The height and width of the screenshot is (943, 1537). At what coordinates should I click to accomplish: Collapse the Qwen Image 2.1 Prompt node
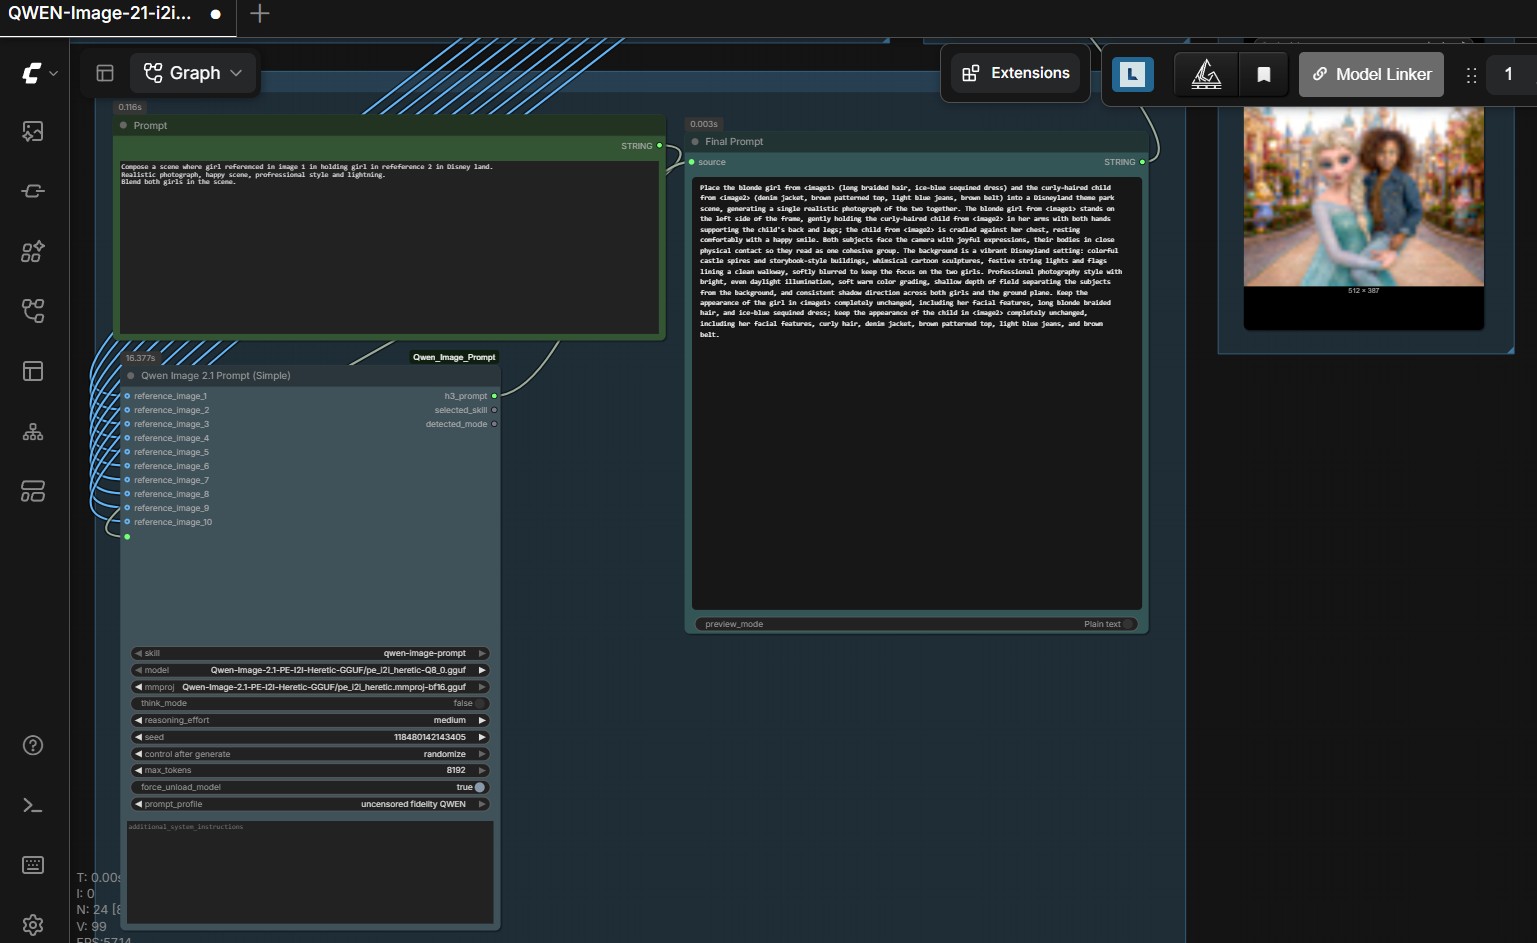pyautogui.click(x=131, y=376)
